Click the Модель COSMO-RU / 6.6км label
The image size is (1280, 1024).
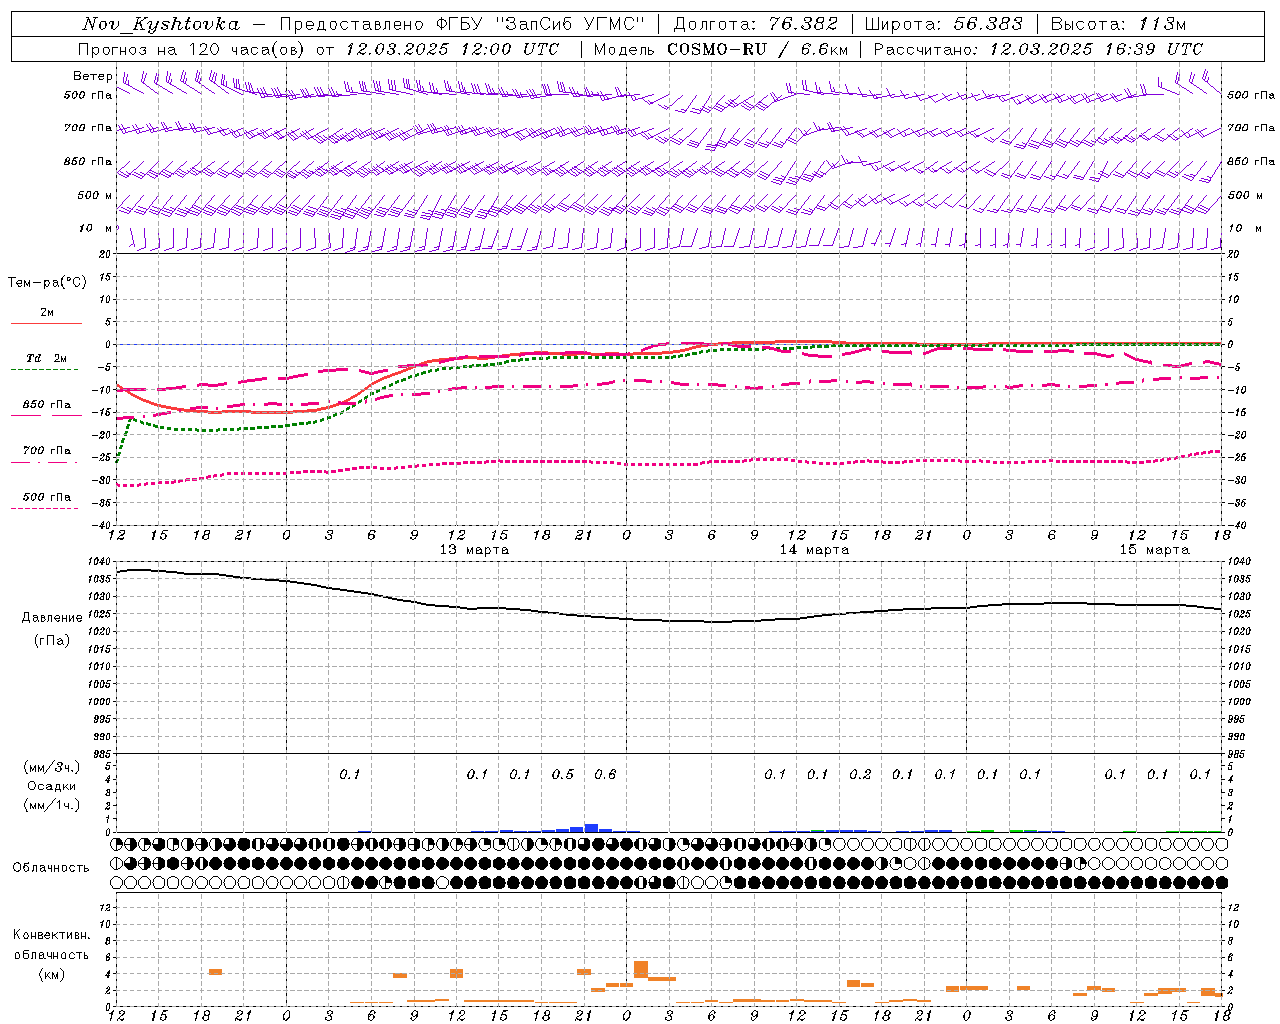tap(721, 48)
